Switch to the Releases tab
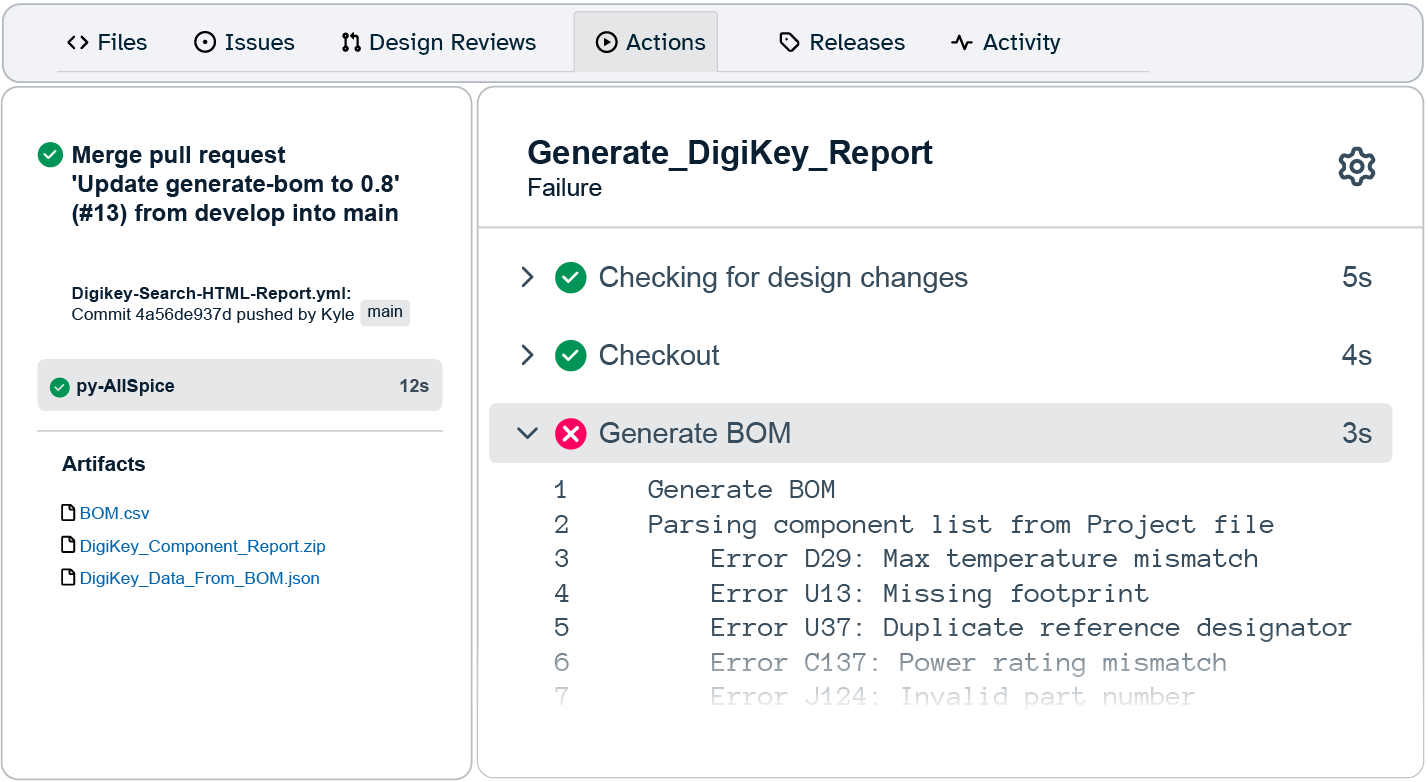Viewport: 1428px width, 782px height. coord(840,42)
